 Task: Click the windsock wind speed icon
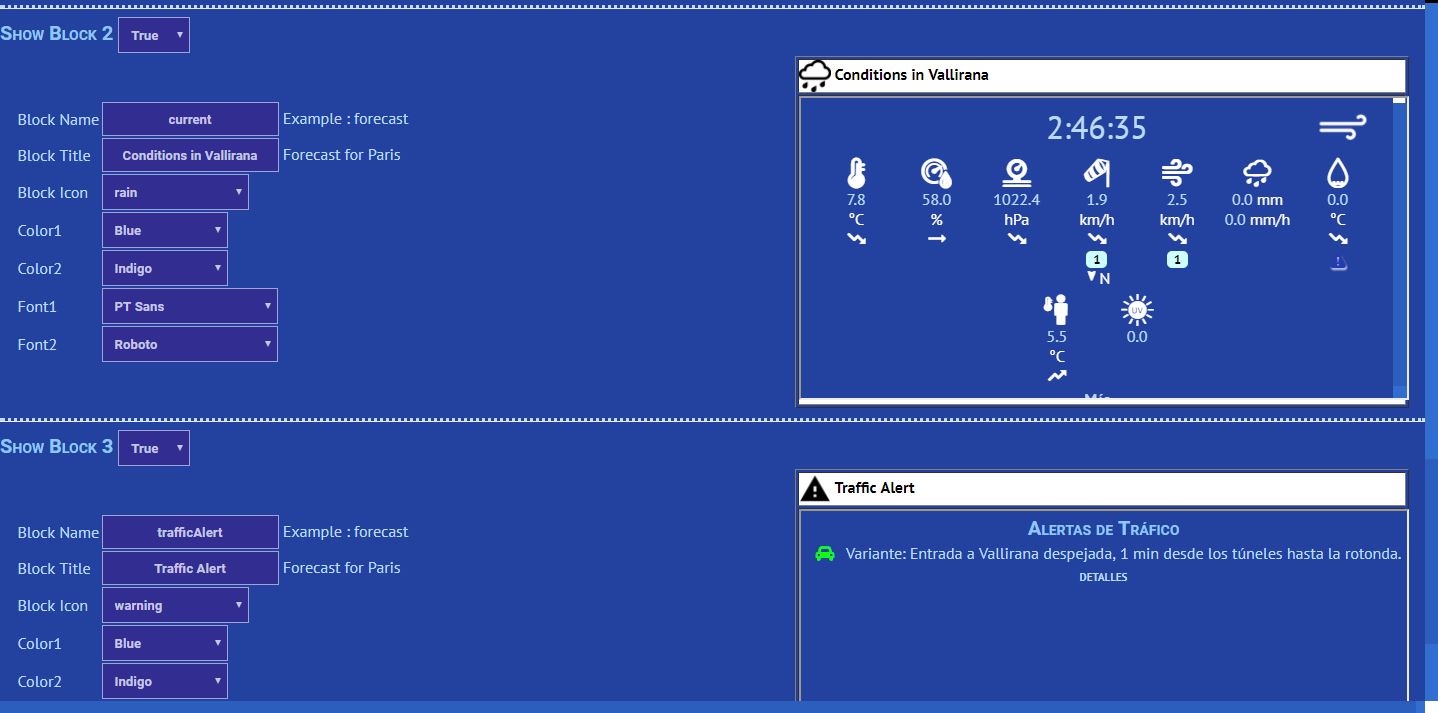click(1096, 173)
